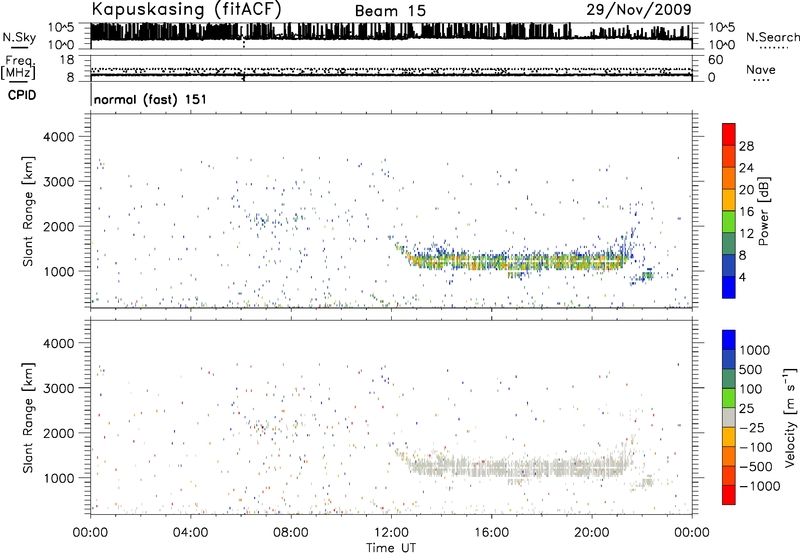Click the '-1000' value on Velocity scale
Viewport: 800px width, 554px height.
pos(760,486)
